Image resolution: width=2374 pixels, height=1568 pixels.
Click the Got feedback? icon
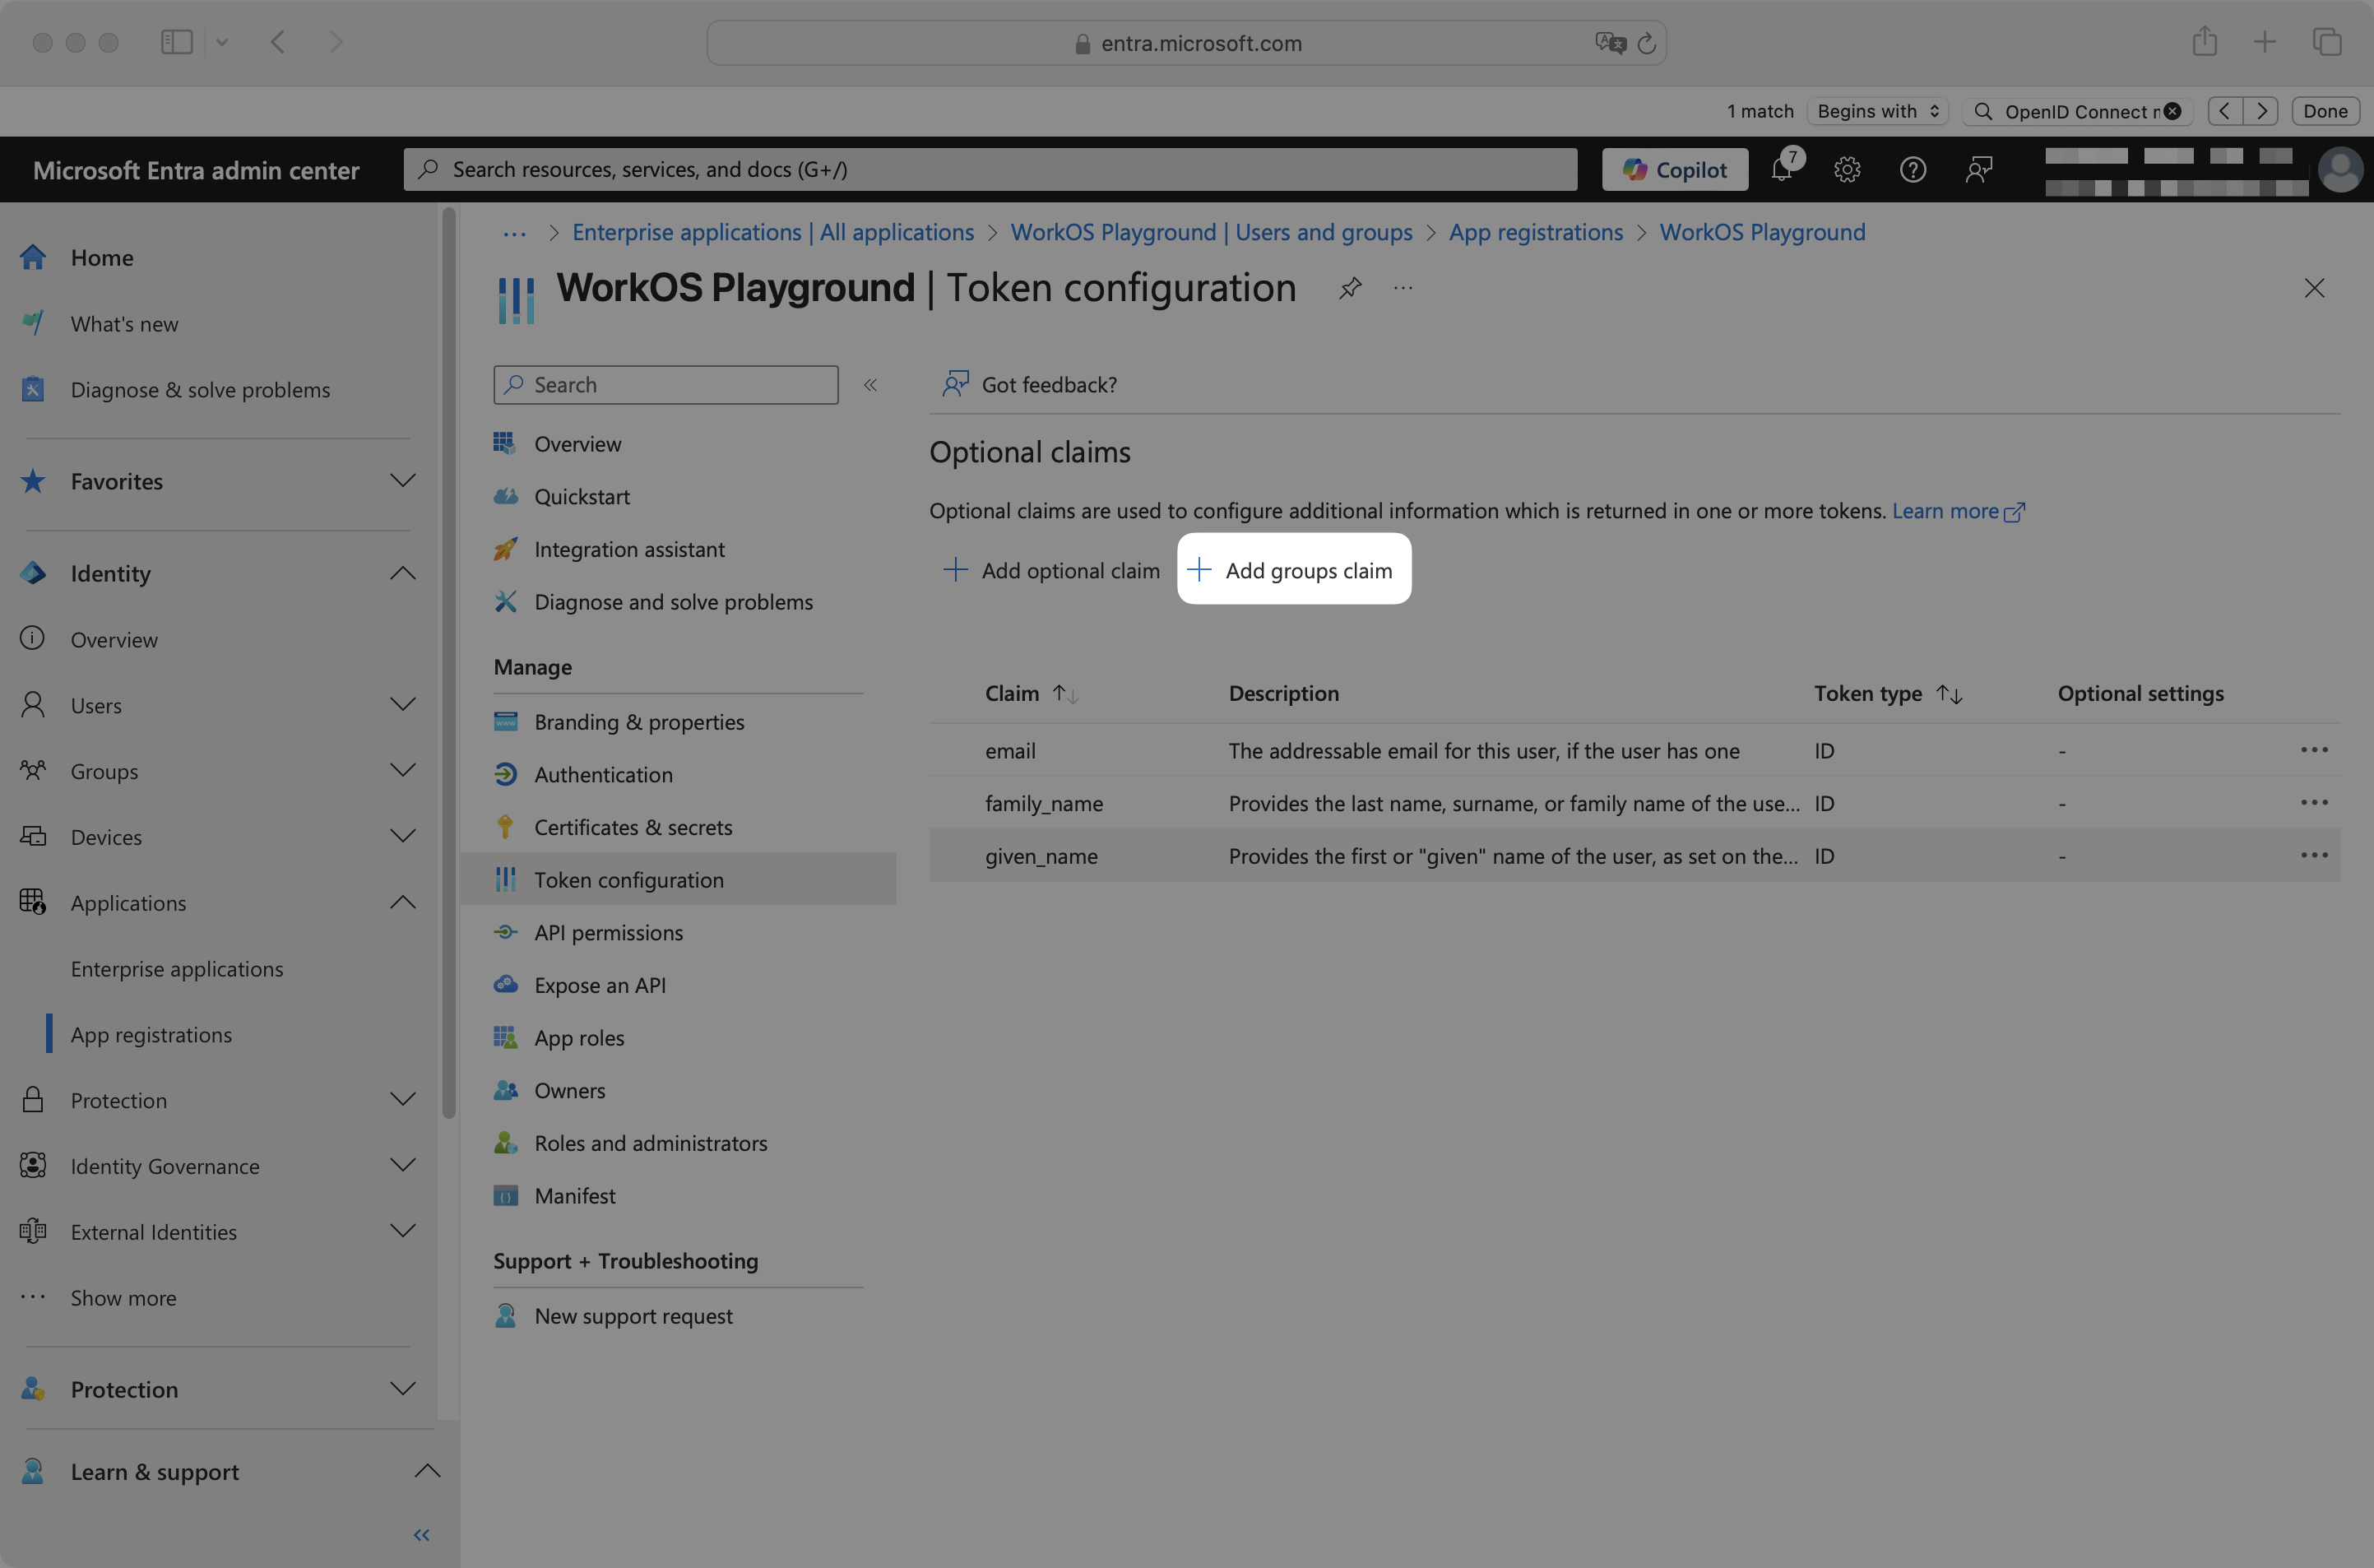pyautogui.click(x=955, y=383)
